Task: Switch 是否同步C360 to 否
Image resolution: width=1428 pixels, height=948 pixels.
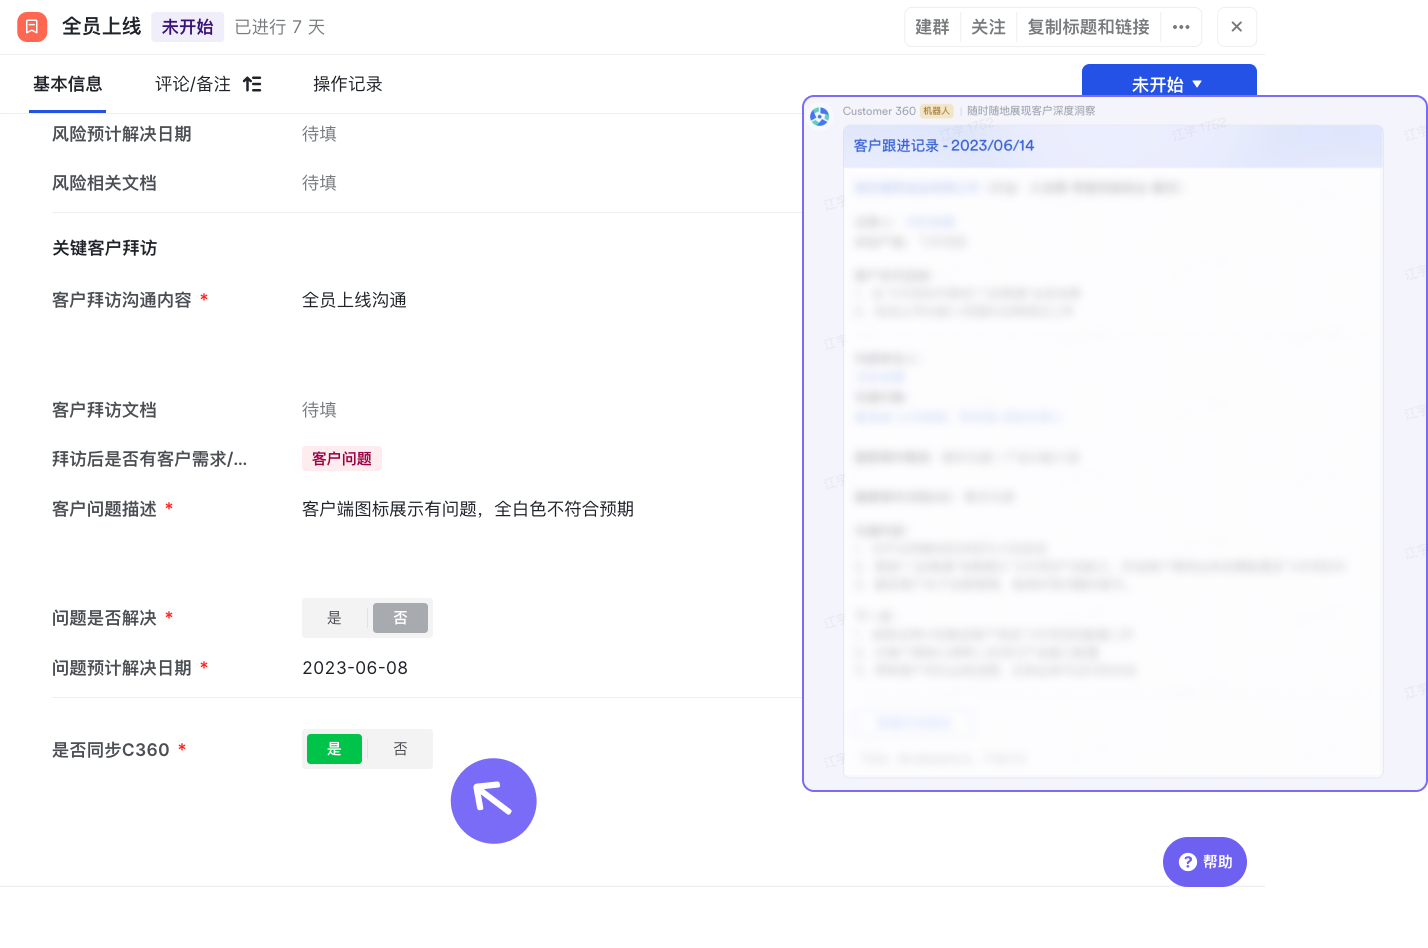Action: click(400, 748)
